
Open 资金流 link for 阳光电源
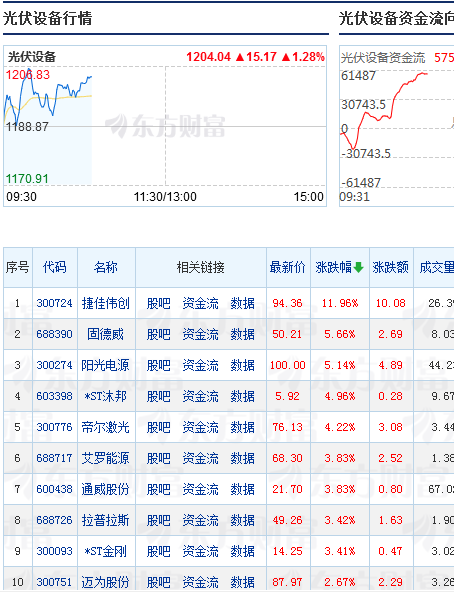[x=200, y=365]
